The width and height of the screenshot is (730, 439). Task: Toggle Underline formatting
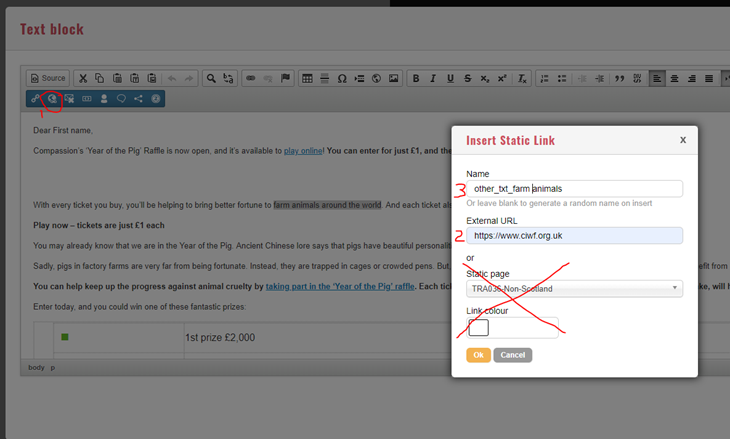pyautogui.click(x=450, y=78)
